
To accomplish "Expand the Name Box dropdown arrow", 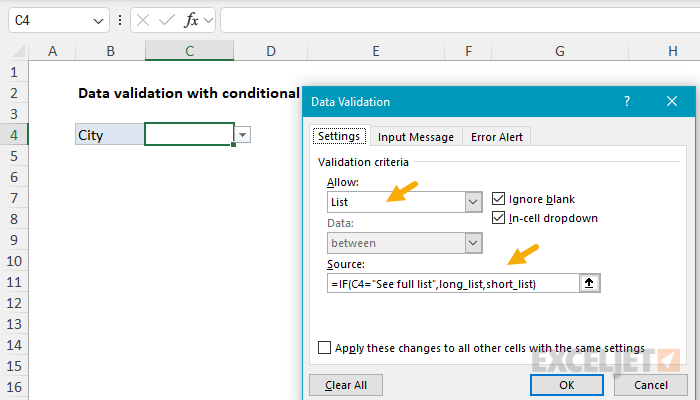I will coord(98,21).
